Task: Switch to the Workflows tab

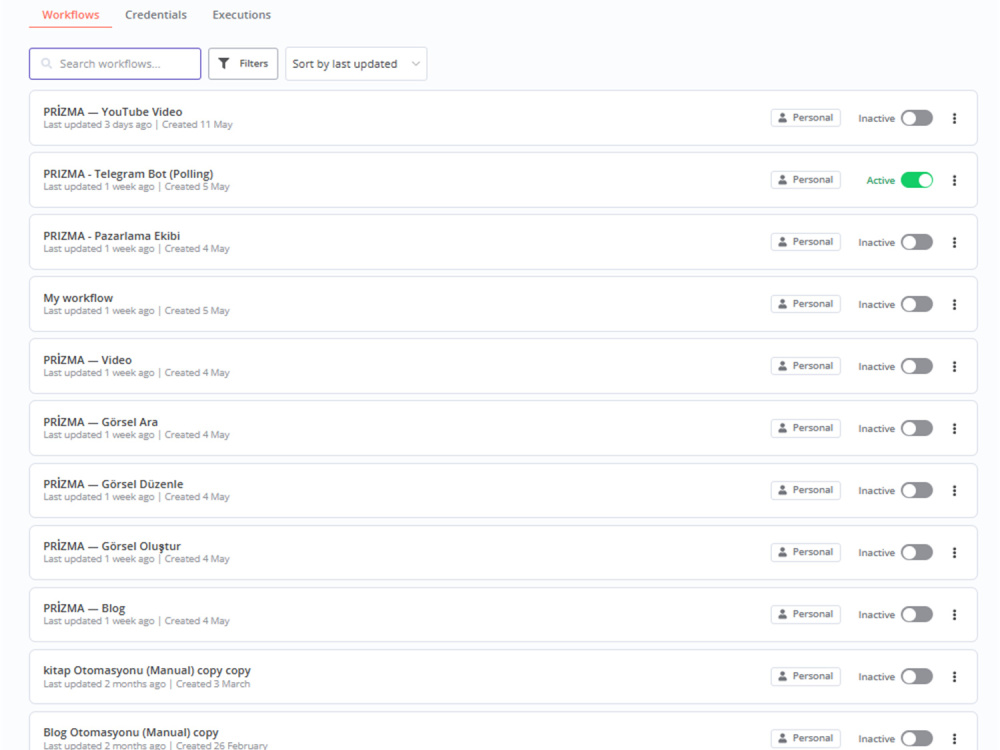Action: [71, 15]
